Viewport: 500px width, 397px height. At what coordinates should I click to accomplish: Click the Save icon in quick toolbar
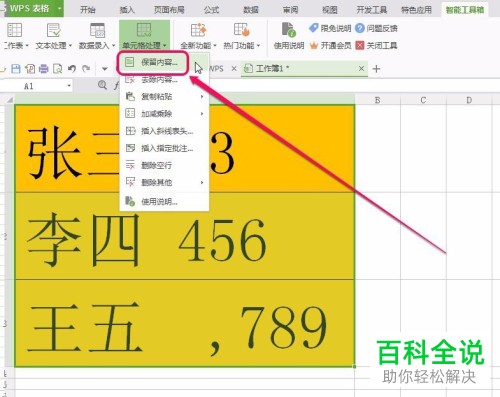click(x=16, y=69)
